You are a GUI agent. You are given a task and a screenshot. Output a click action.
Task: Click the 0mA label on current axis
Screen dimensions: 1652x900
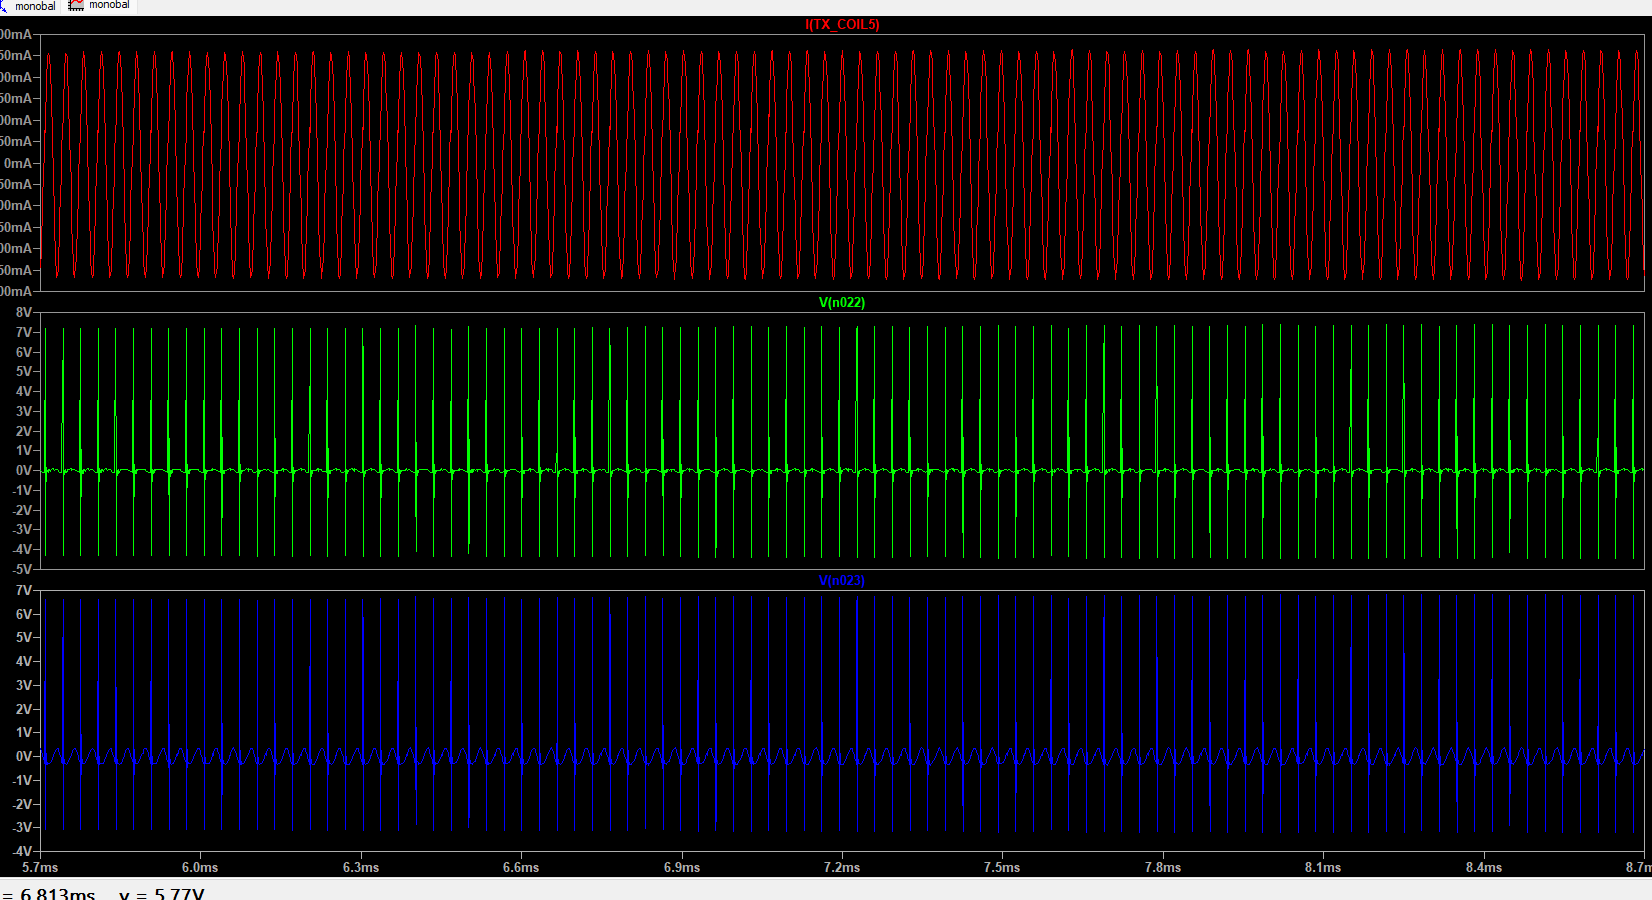click(18, 163)
